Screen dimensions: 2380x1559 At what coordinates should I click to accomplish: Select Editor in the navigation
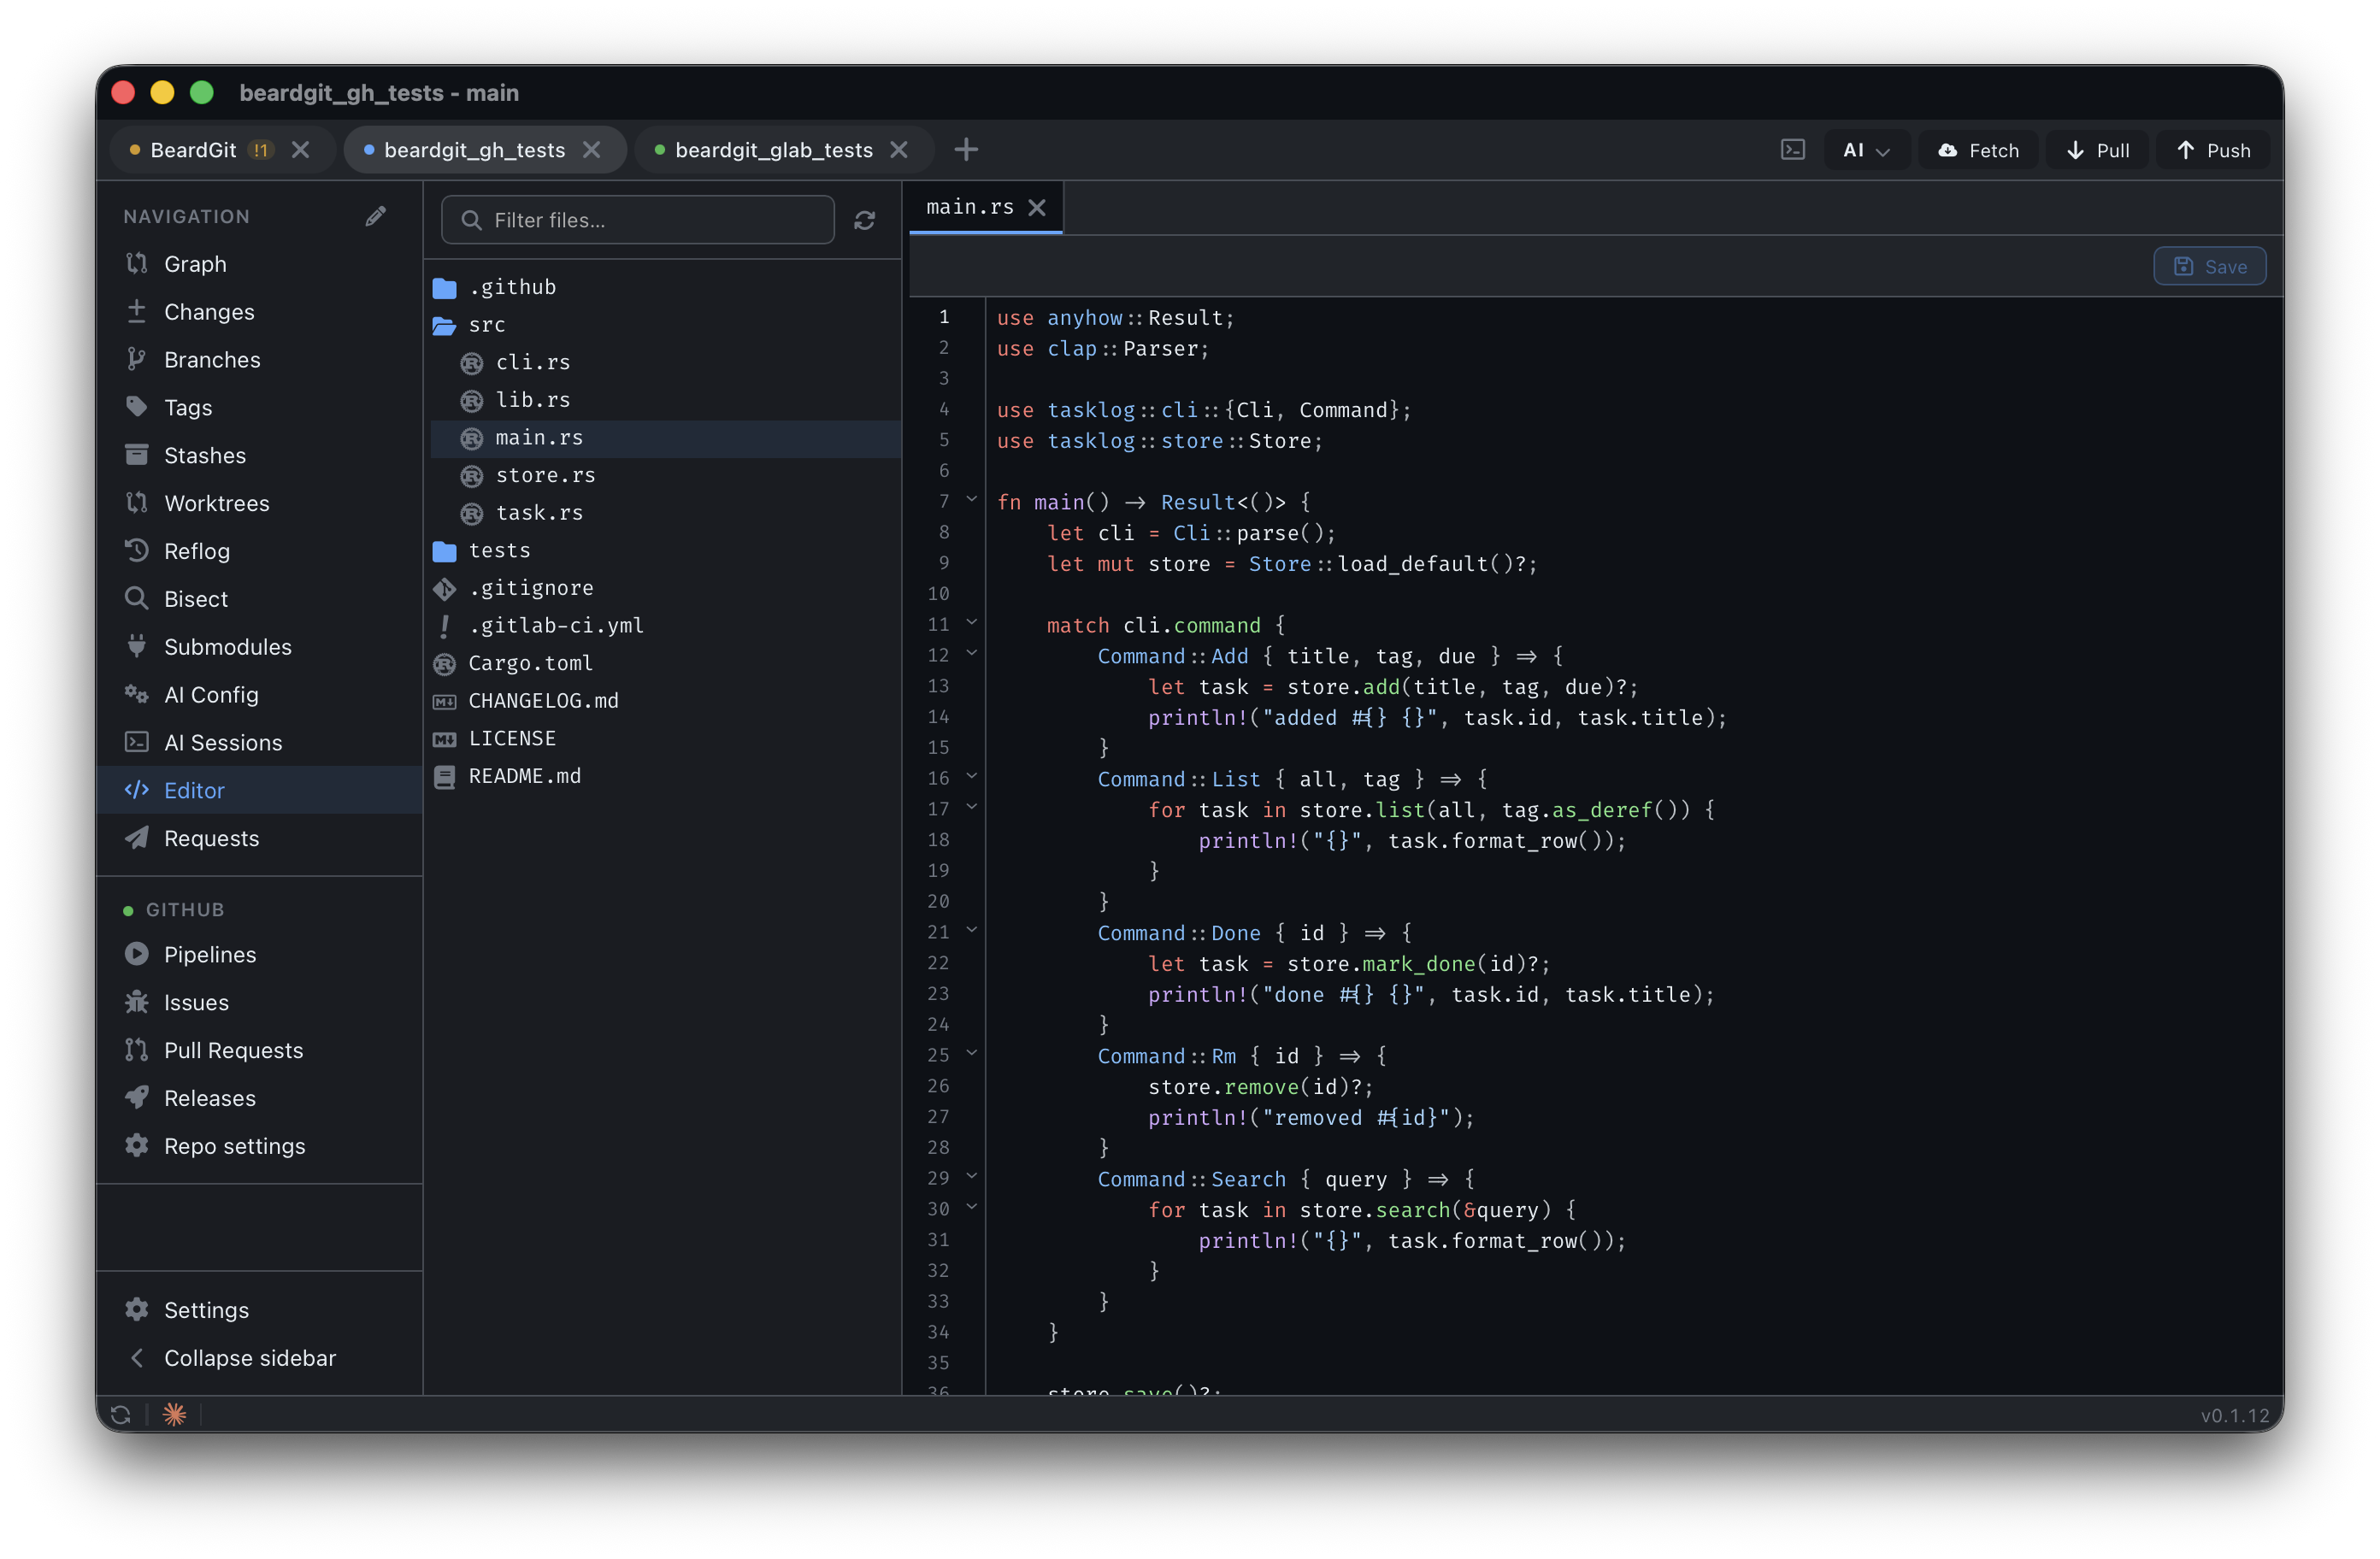[x=258, y=791]
